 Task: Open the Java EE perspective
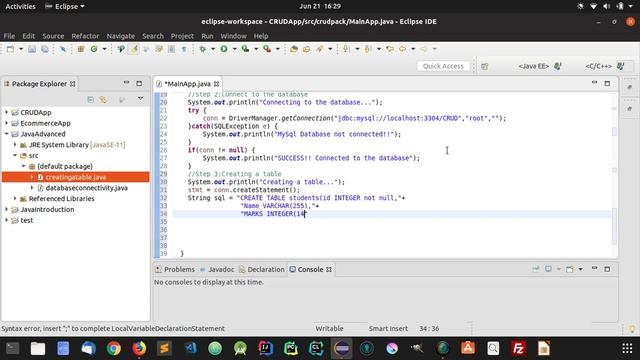(x=540, y=66)
